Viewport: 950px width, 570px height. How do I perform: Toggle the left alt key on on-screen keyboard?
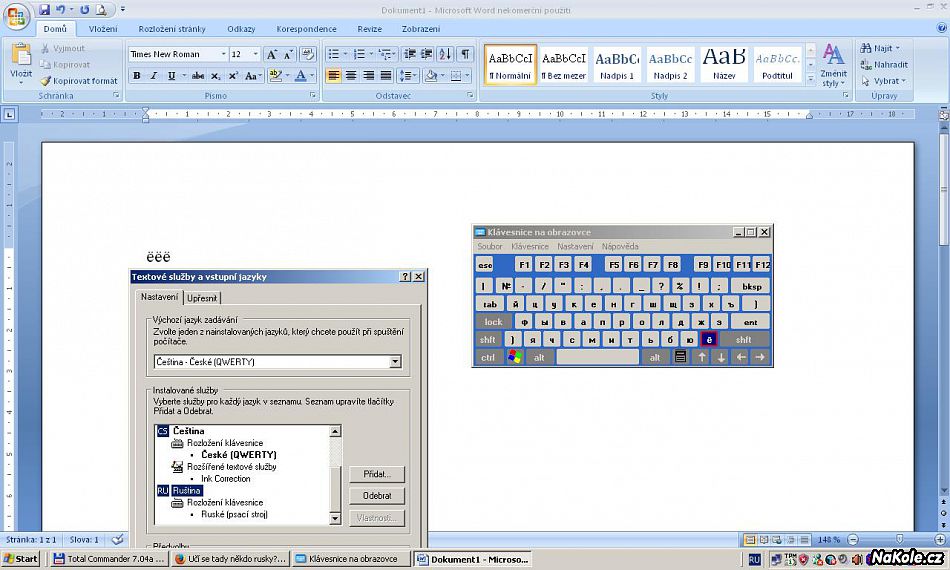coord(539,357)
